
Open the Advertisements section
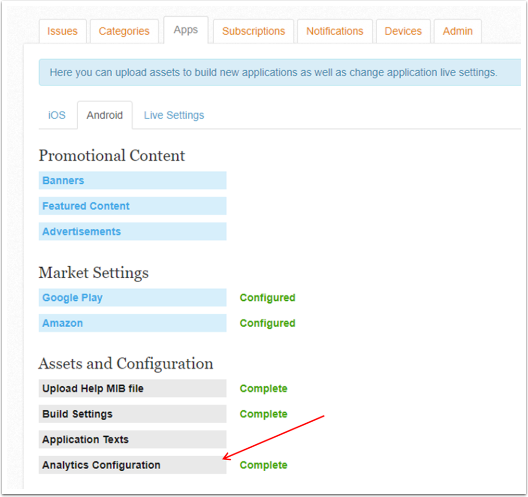(133, 232)
